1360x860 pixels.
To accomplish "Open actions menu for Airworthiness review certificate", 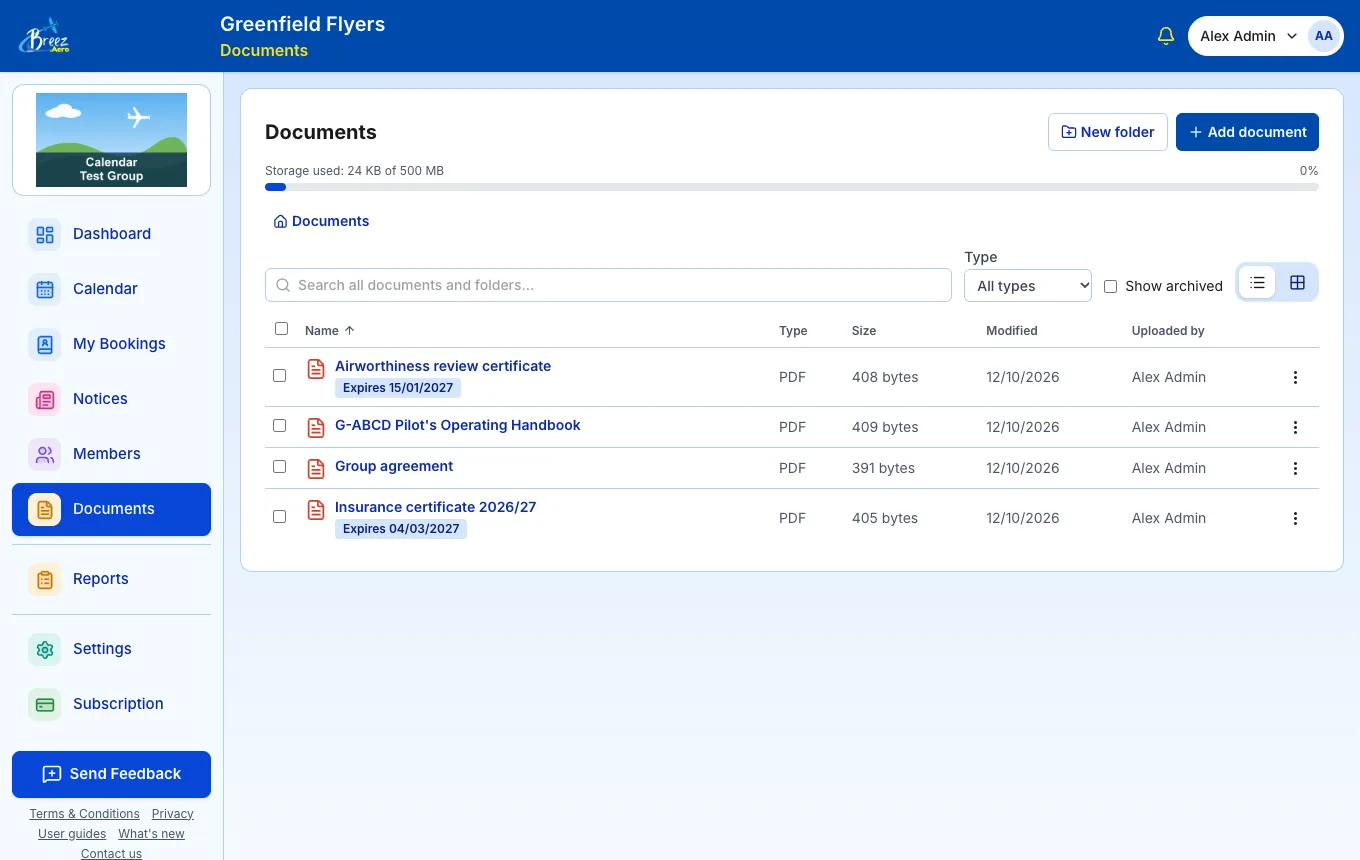I will click(1295, 377).
